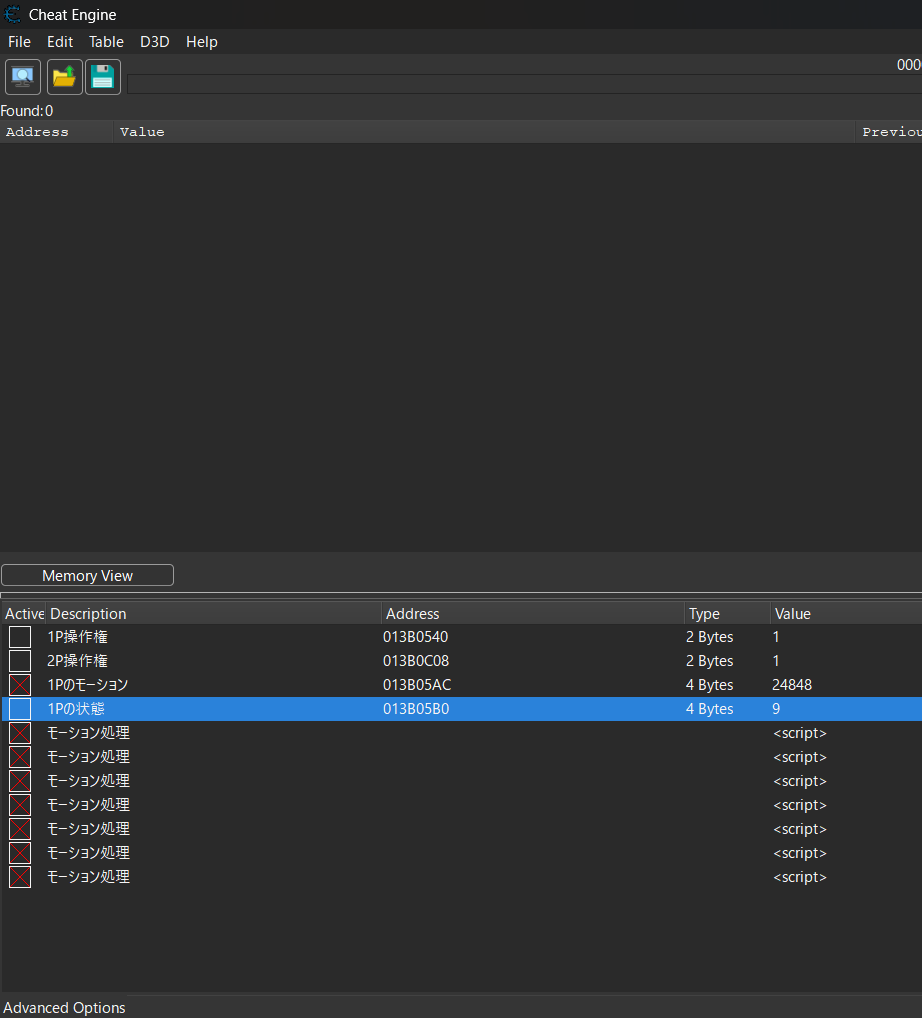
Task: Toggle the 1Pの状態 active checkbox
Action: (20, 709)
